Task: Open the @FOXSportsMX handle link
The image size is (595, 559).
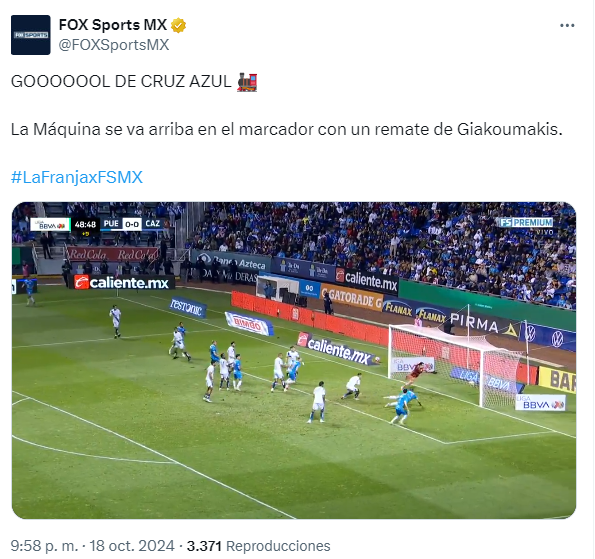Action: click(114, 45)
